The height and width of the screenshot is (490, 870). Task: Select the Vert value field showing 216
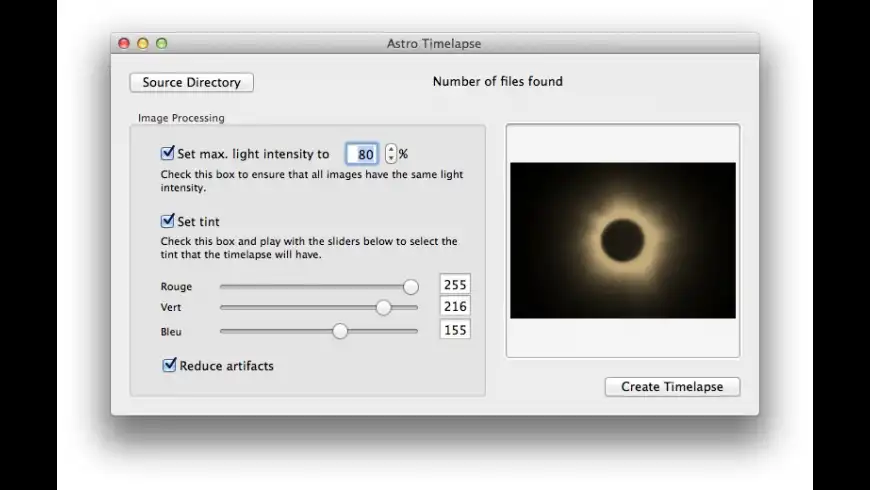(455, 307)
